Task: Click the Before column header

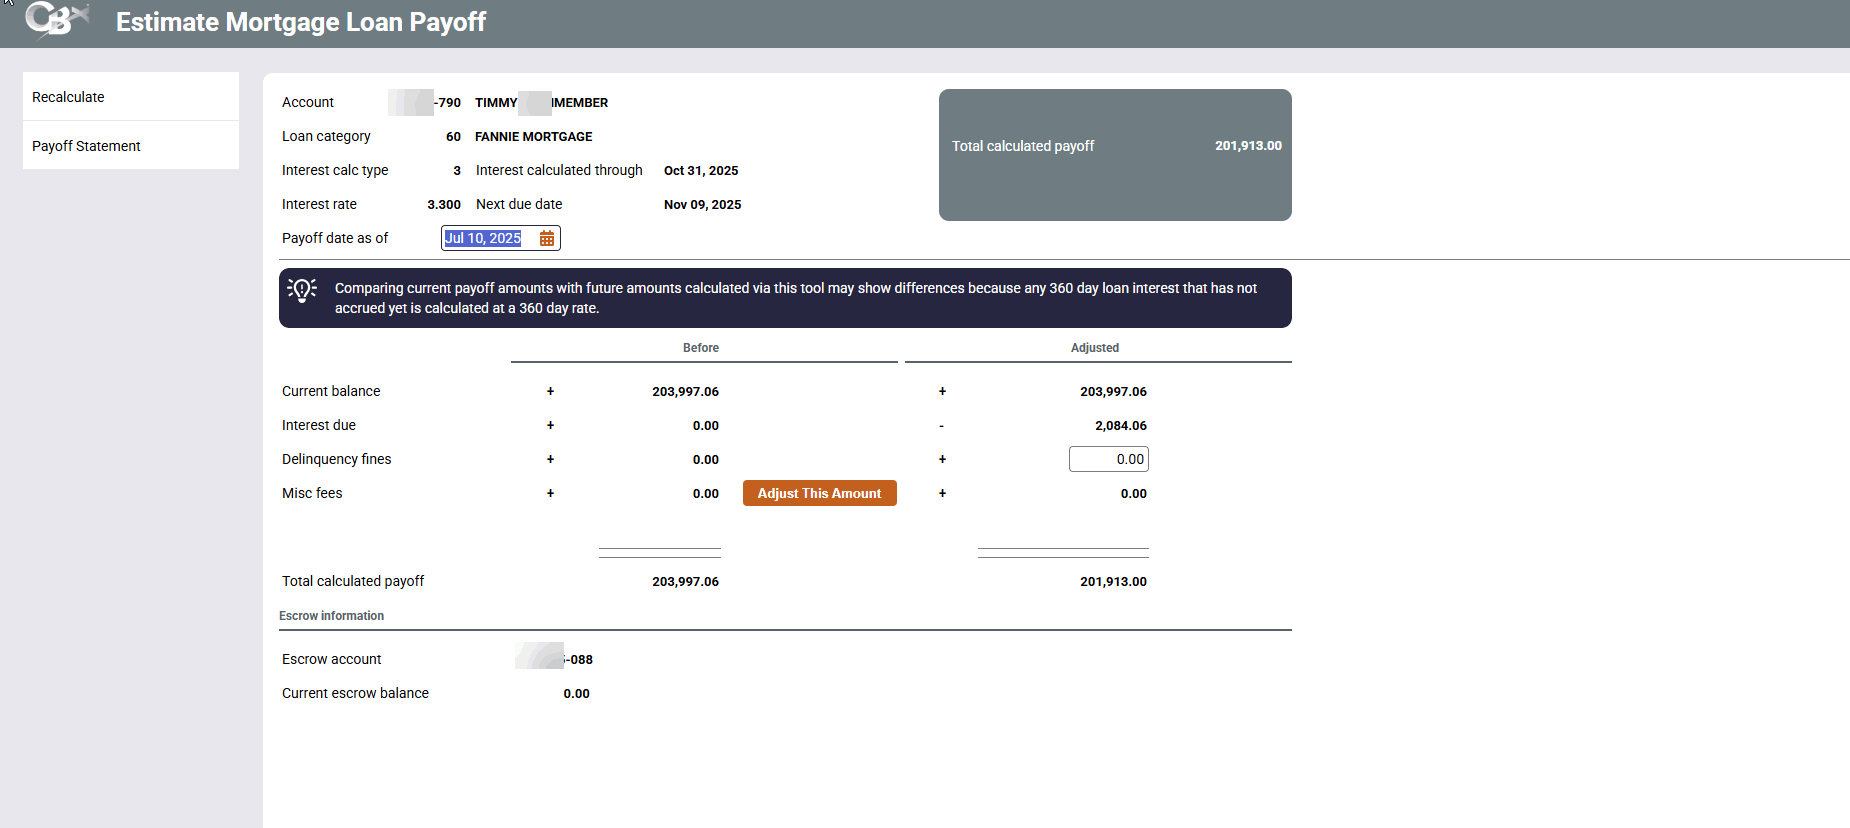Action: coord(701,348)
